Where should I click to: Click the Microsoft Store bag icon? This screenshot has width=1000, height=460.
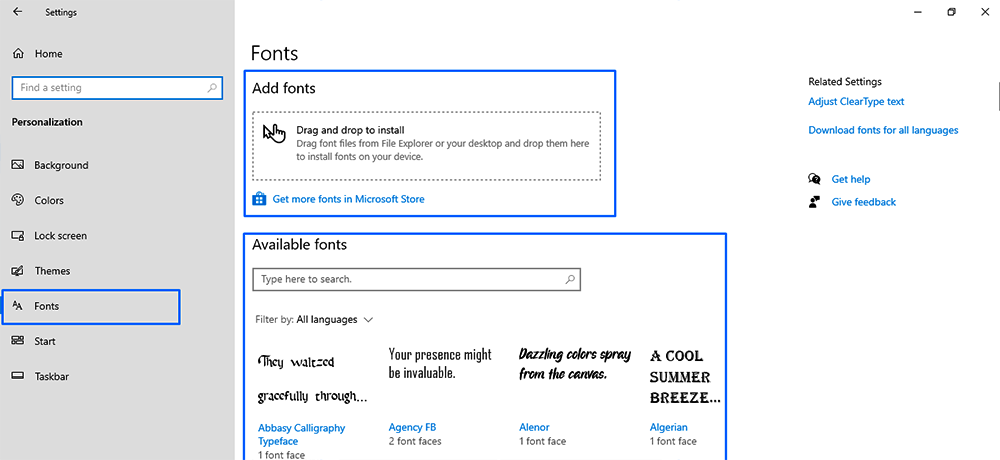259,198
